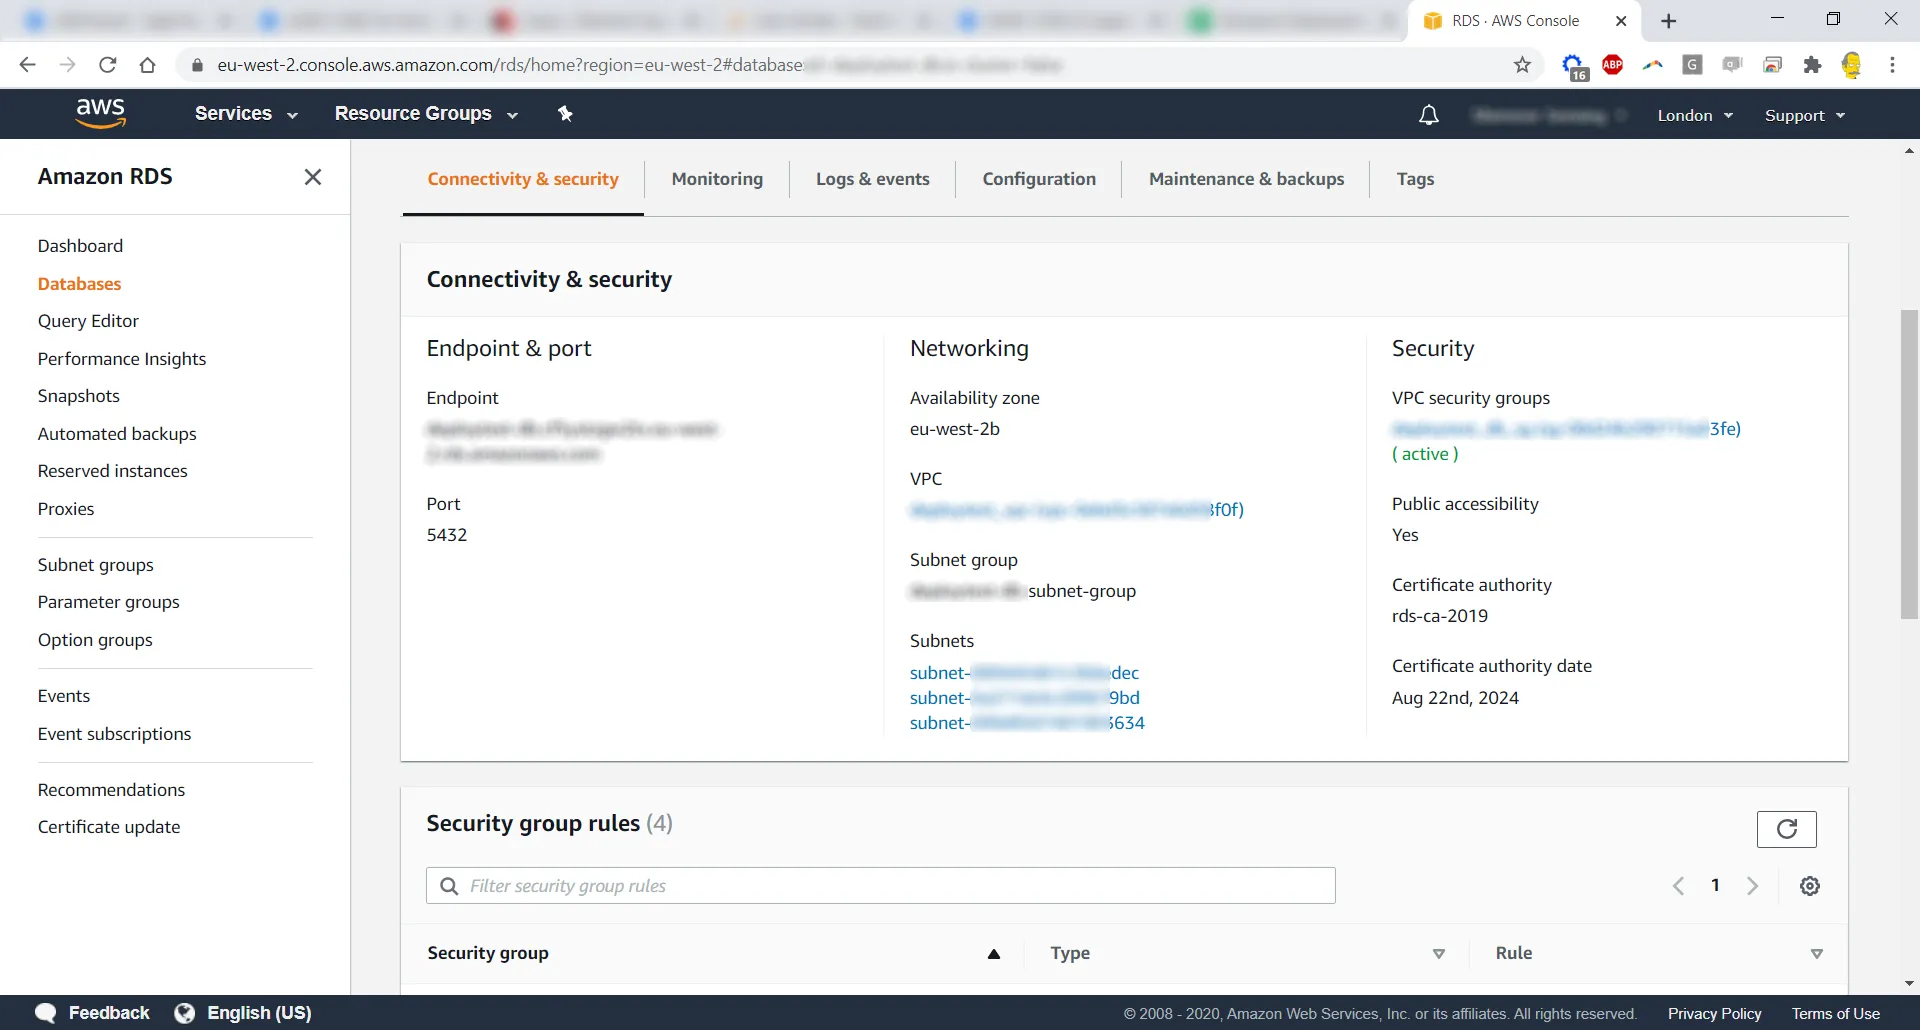
Task: Click the Filter security group rules field
Action: pos(881,886)
